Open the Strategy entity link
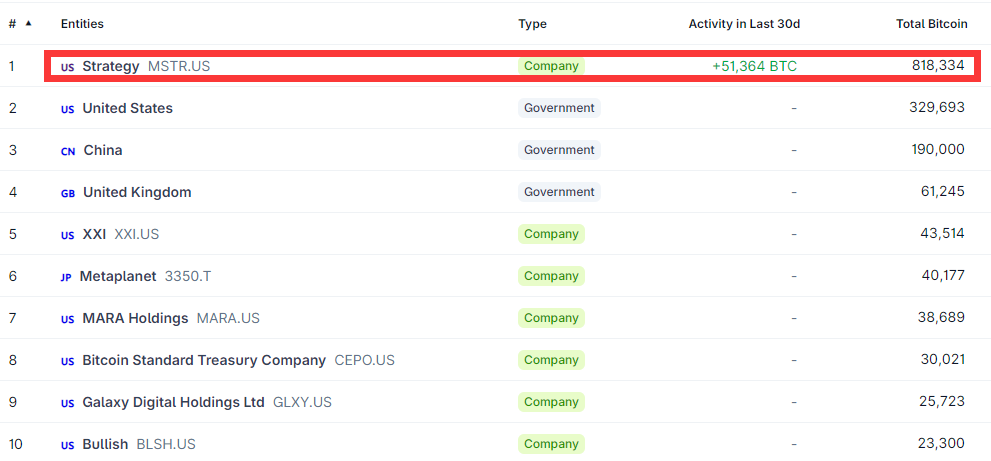 tap(111, 66)
